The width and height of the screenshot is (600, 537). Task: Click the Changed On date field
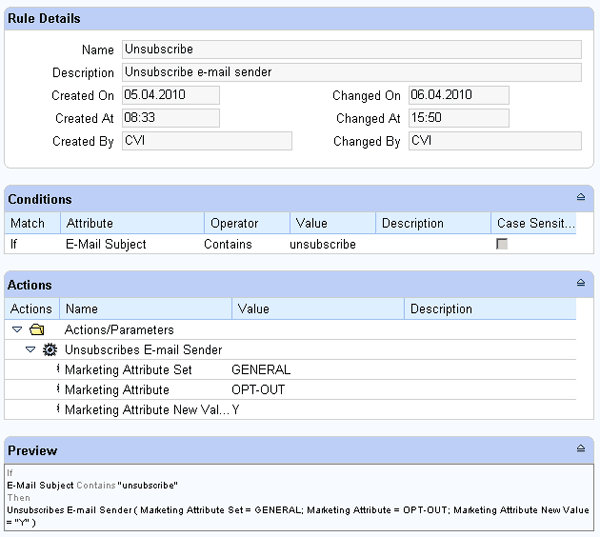point(458,95)
